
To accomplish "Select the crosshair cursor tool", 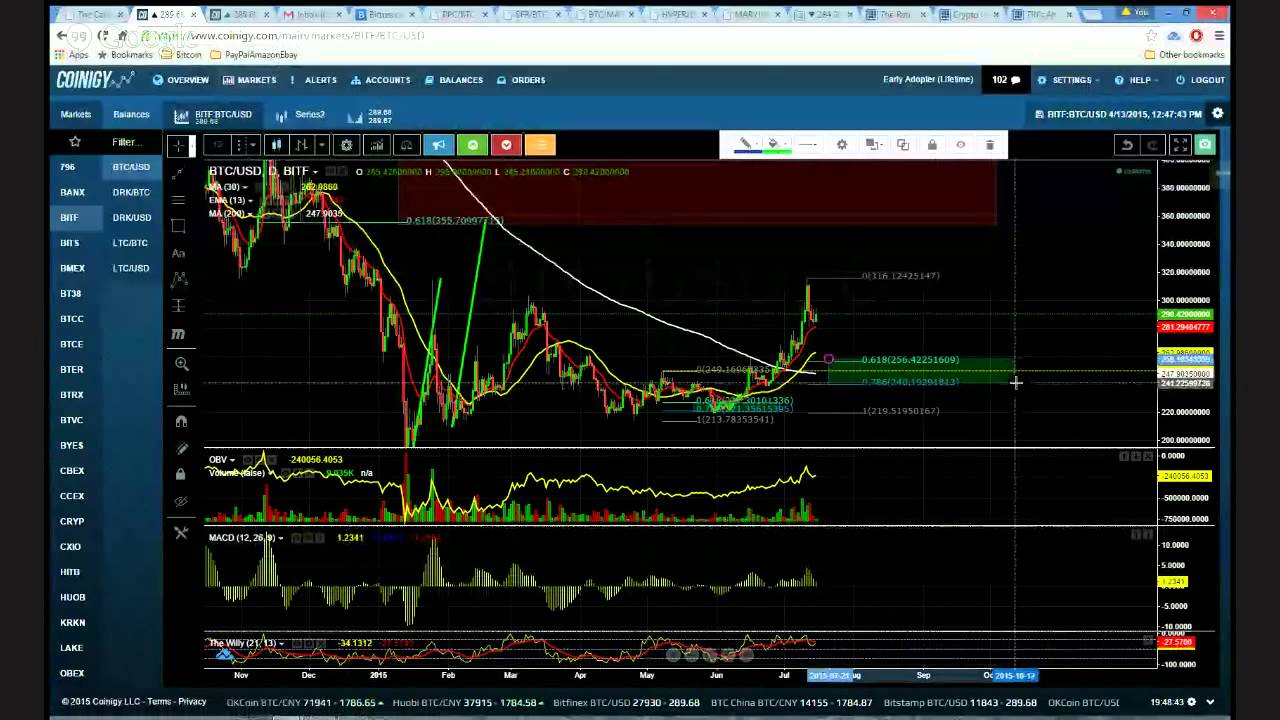I will [x=179, y=146].
